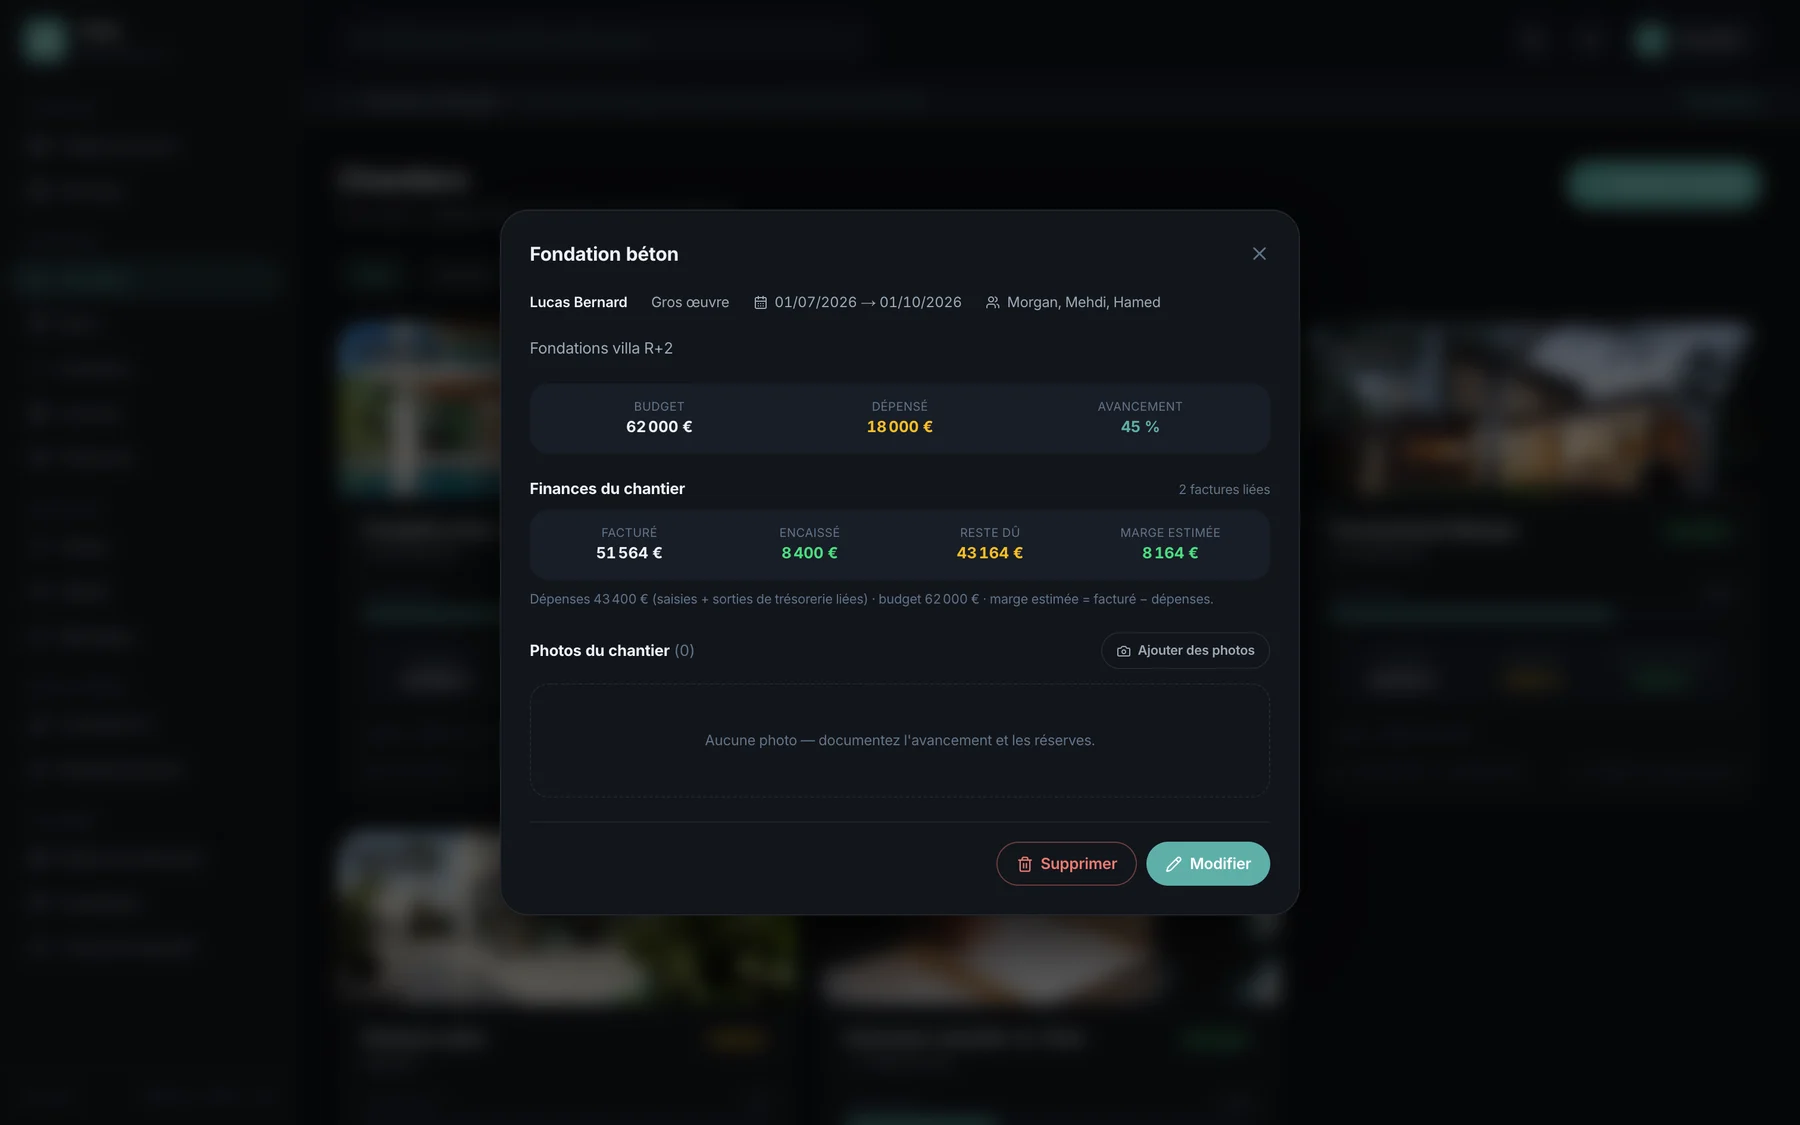This screenshot has height=1125, width=1800.
Task: Click the trash icon in Supprimer
Action: [x=1024, y=864]
